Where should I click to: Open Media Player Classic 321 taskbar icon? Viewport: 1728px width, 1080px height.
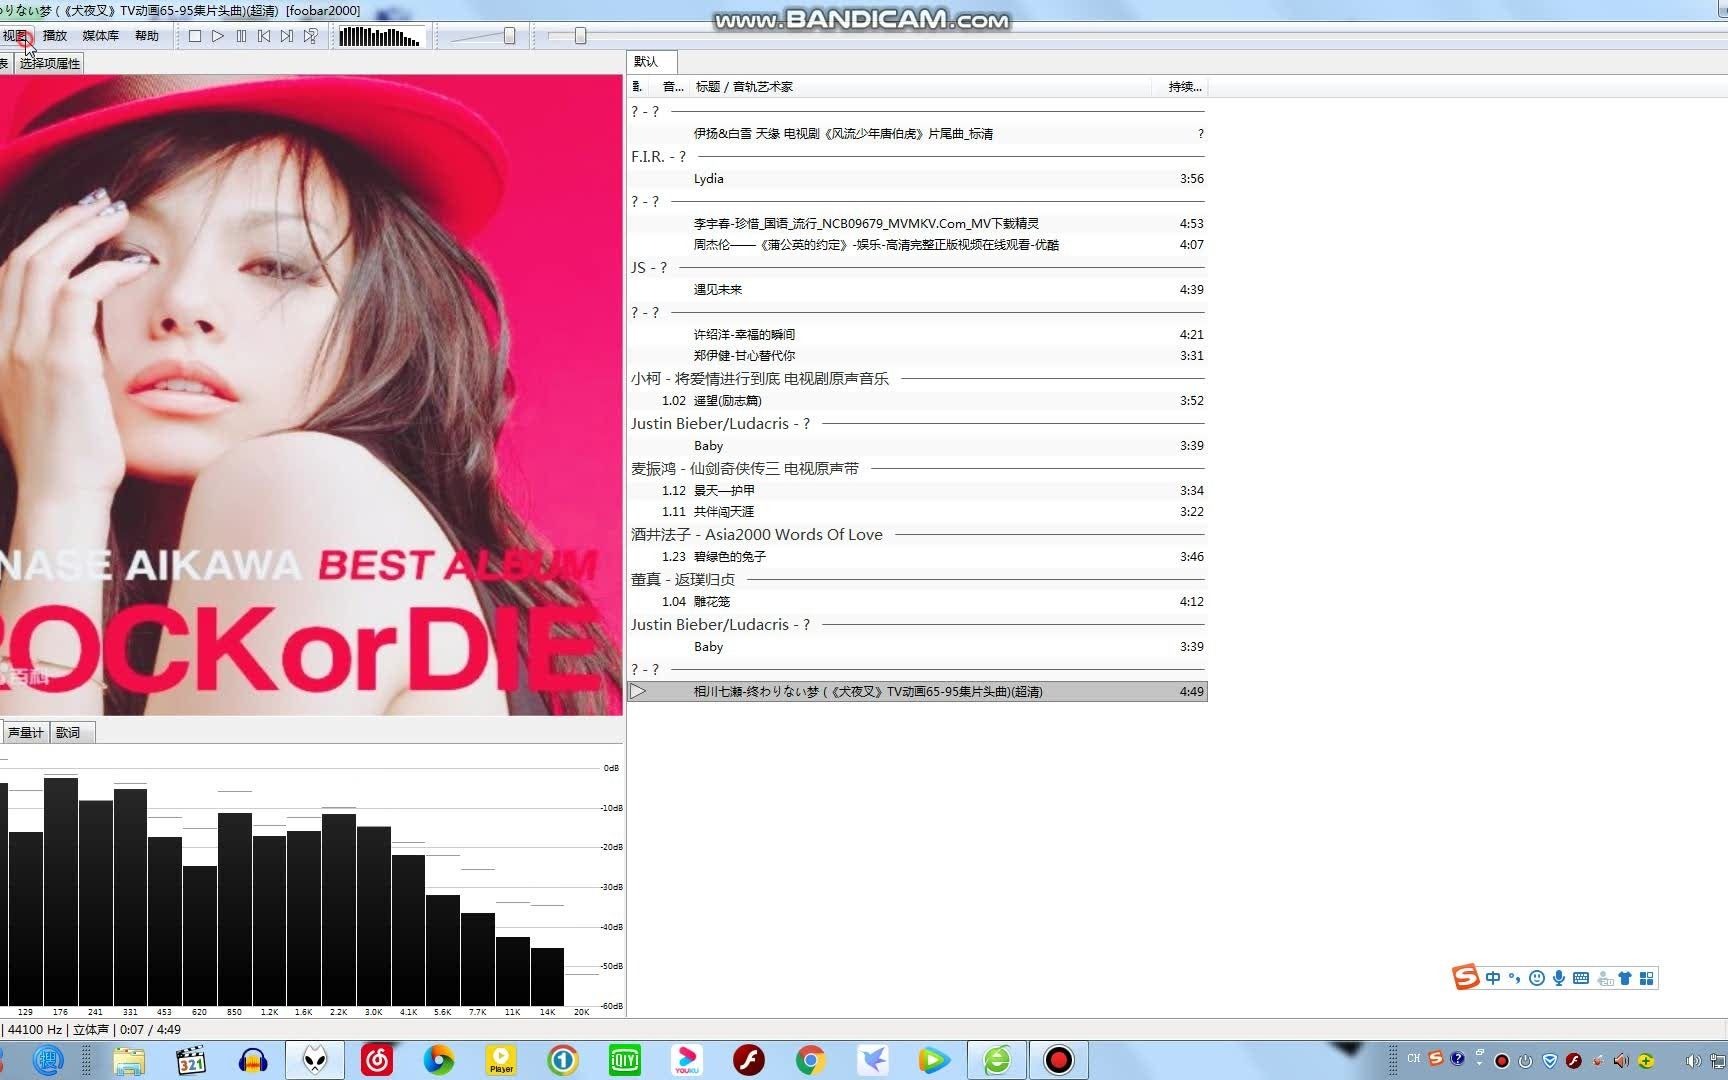(191, 1060)
